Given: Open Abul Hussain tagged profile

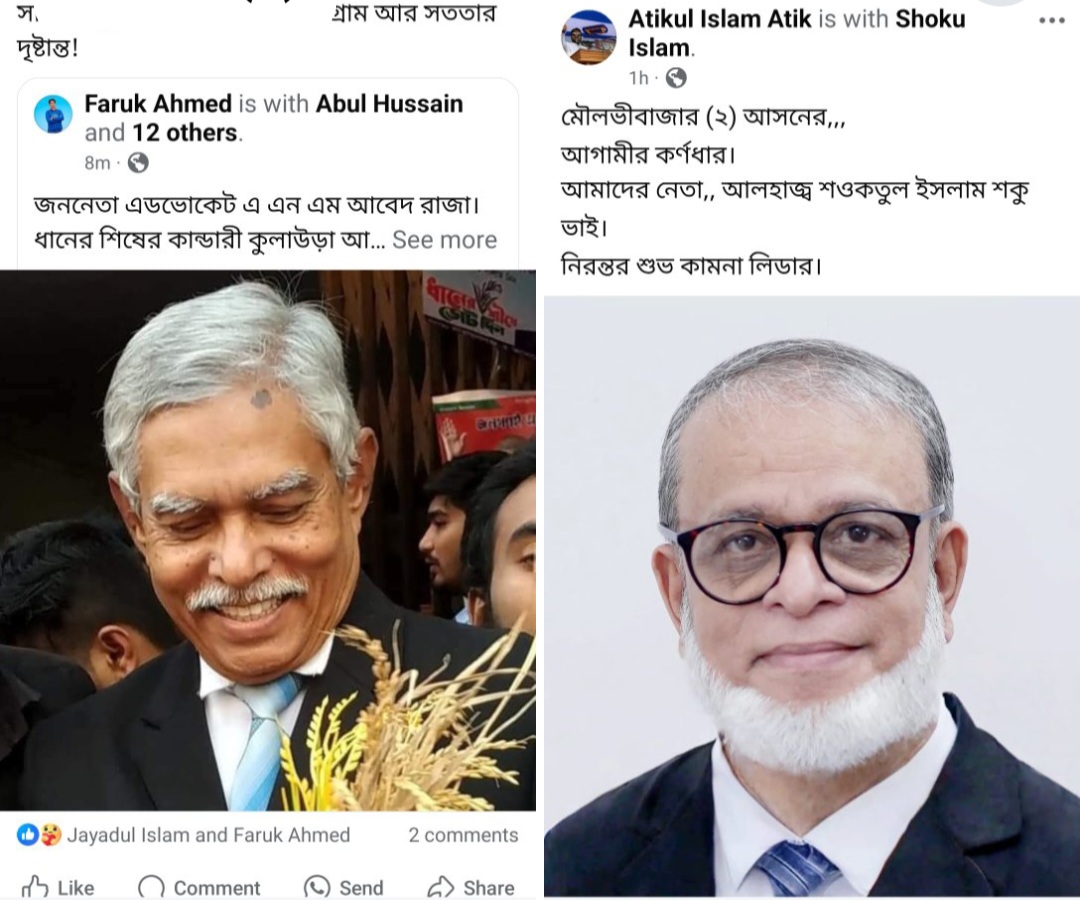Looking at the screenshot, I should point(389,104).
